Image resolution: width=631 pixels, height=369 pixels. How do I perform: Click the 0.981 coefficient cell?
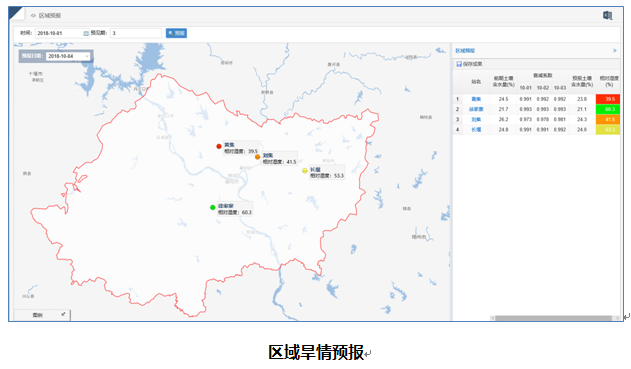(x=560, y=120)
